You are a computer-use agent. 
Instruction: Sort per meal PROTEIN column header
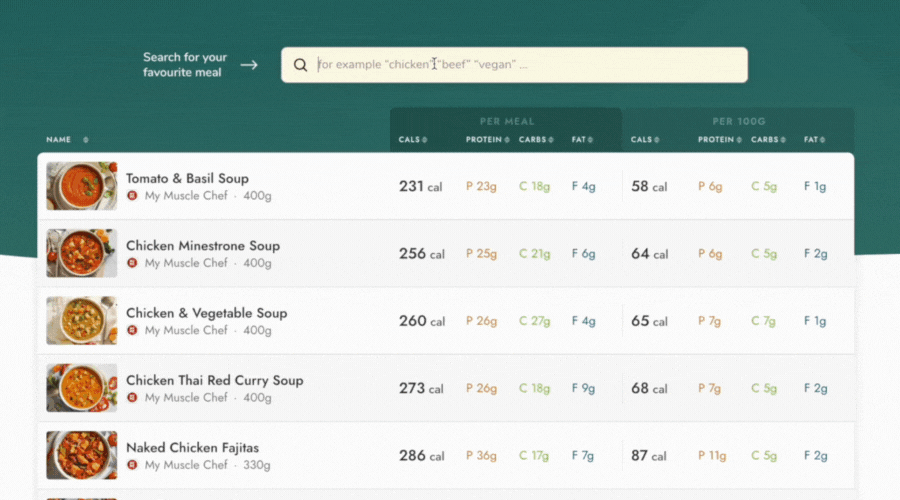[487, 139]
